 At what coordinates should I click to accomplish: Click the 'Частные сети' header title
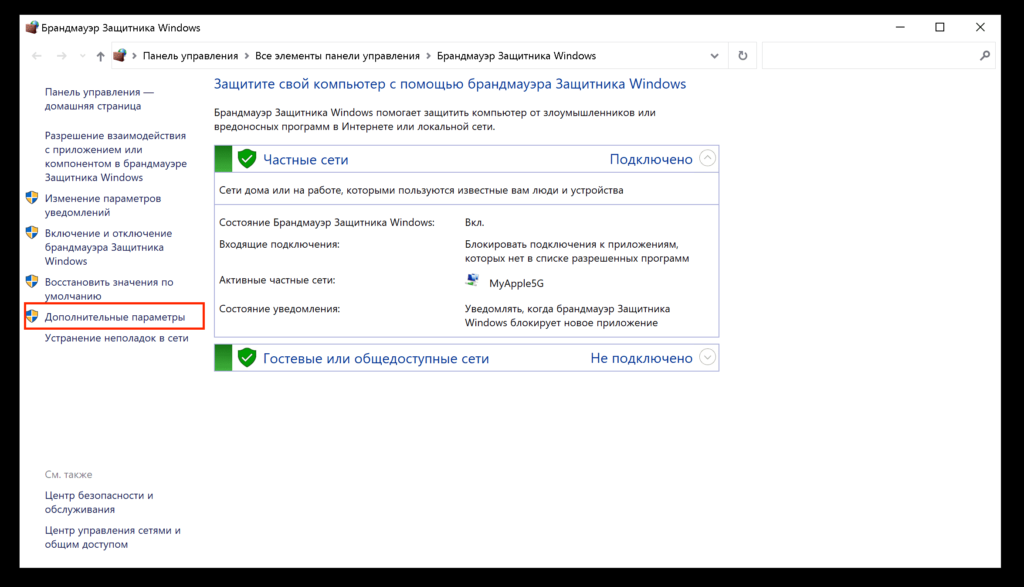(x=306, y=159)
